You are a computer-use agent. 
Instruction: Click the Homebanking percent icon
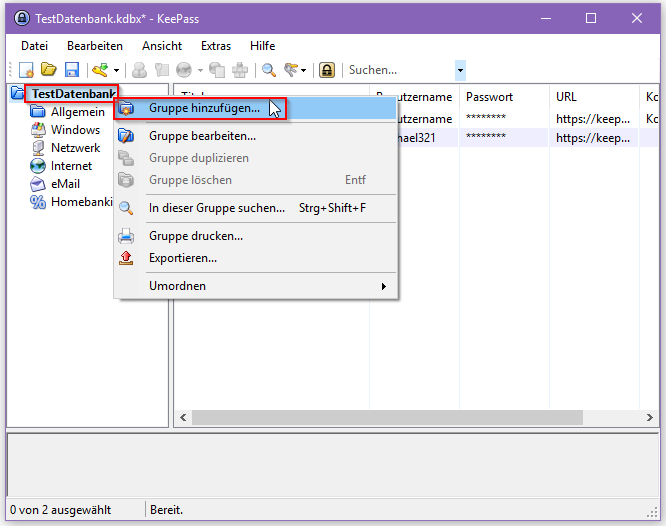(38, 202)
